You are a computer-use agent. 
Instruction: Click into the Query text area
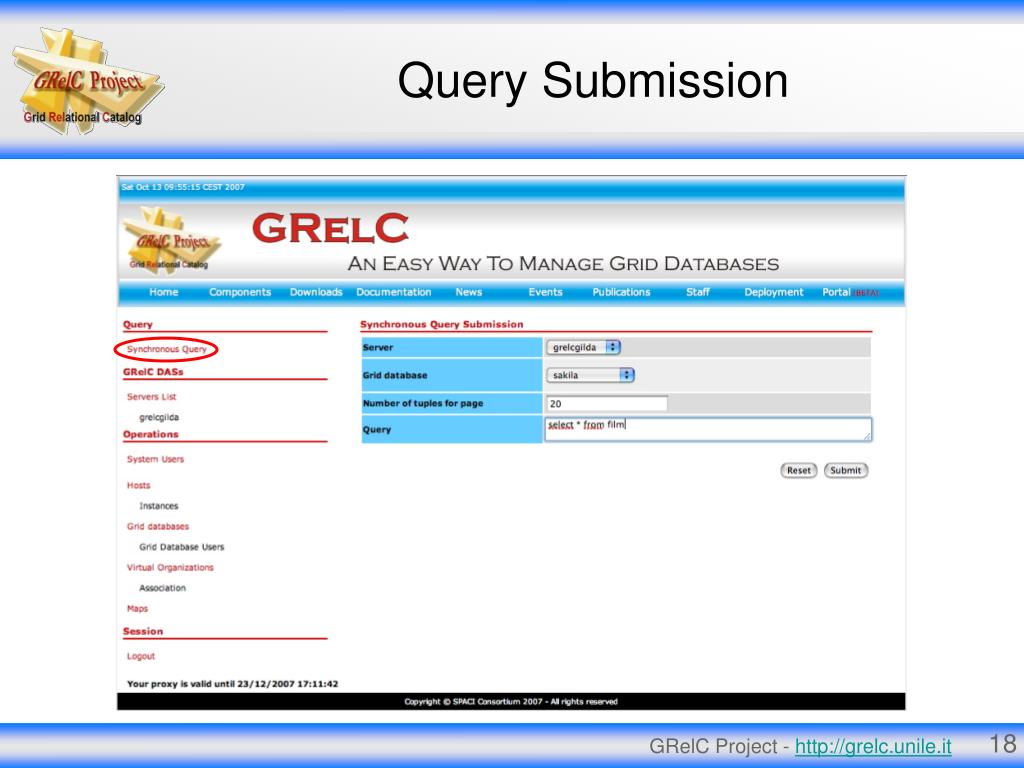pos(708,429)
